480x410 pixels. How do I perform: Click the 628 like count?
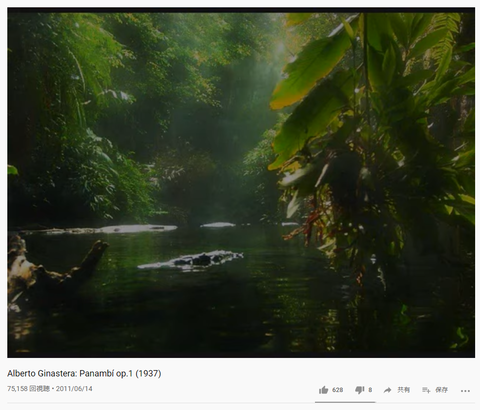tap(337, 390)
